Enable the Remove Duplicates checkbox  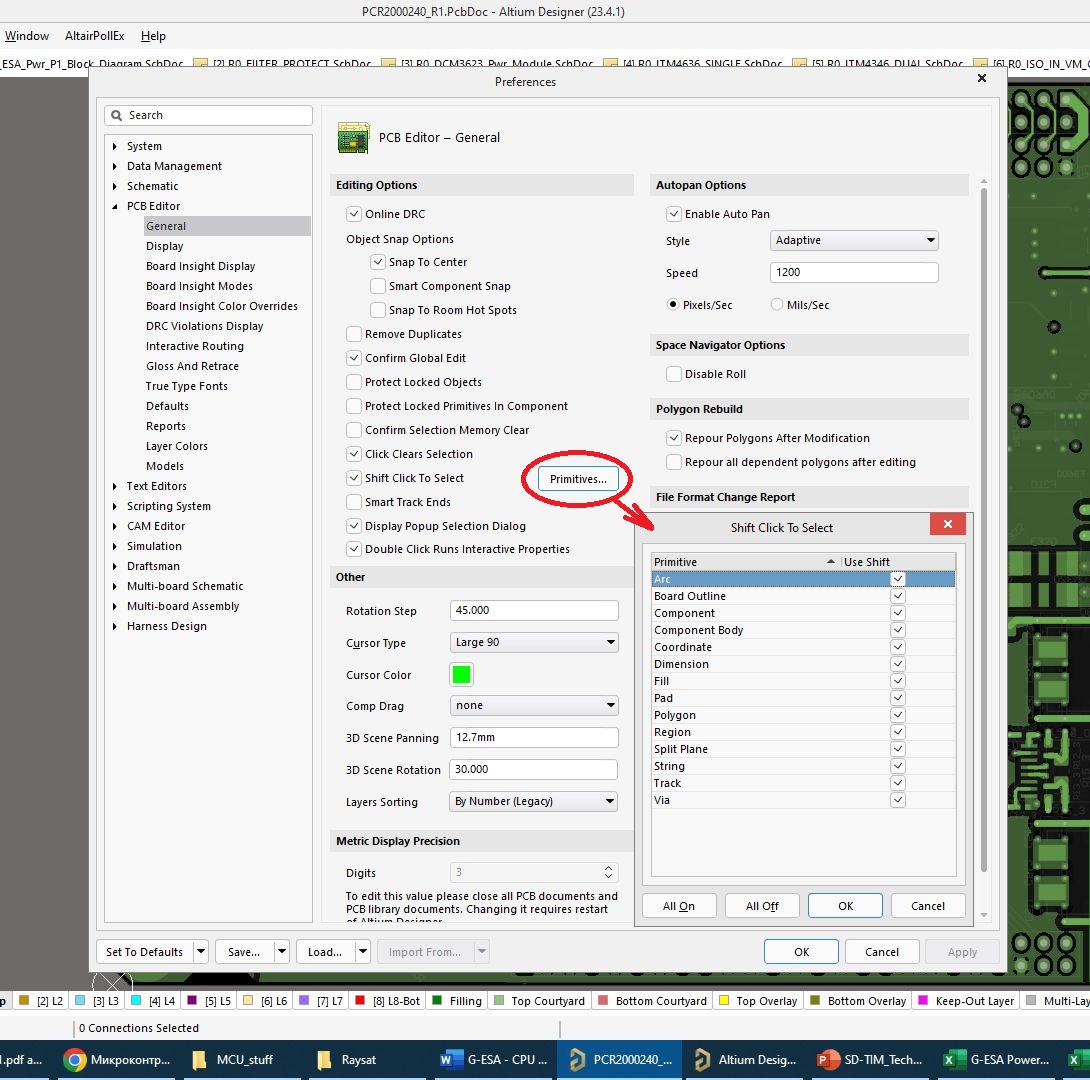(x=354, y=334)
